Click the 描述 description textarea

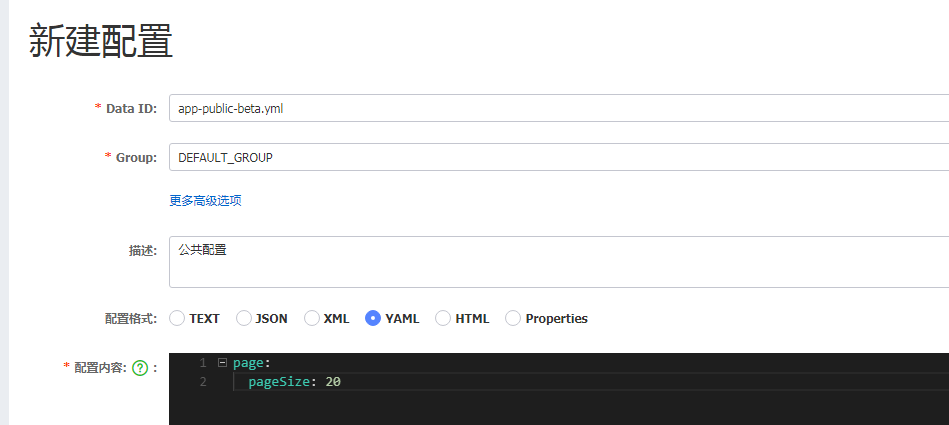click(x=559, y=262)
